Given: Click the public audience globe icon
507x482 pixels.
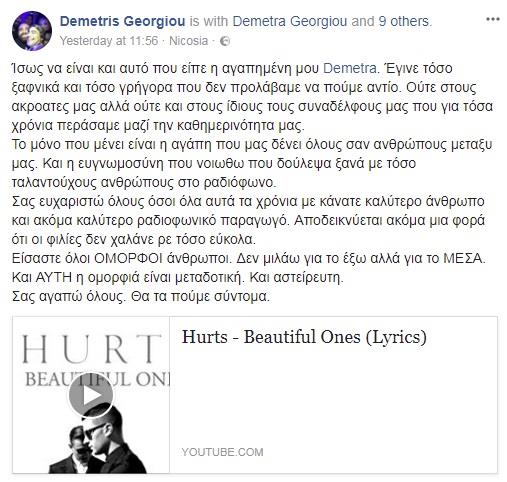Looking at the screenshot, I should point(225,41).
